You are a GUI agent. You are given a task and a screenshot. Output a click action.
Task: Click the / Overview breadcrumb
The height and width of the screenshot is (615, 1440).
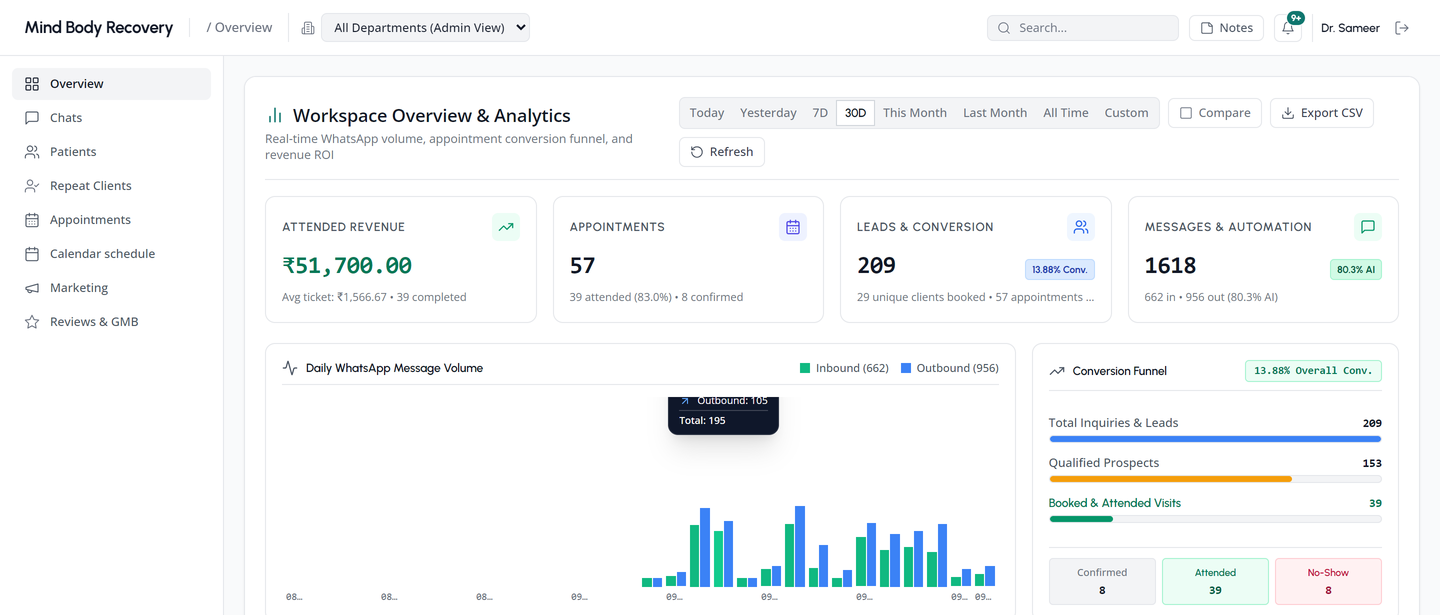(239, 28)
